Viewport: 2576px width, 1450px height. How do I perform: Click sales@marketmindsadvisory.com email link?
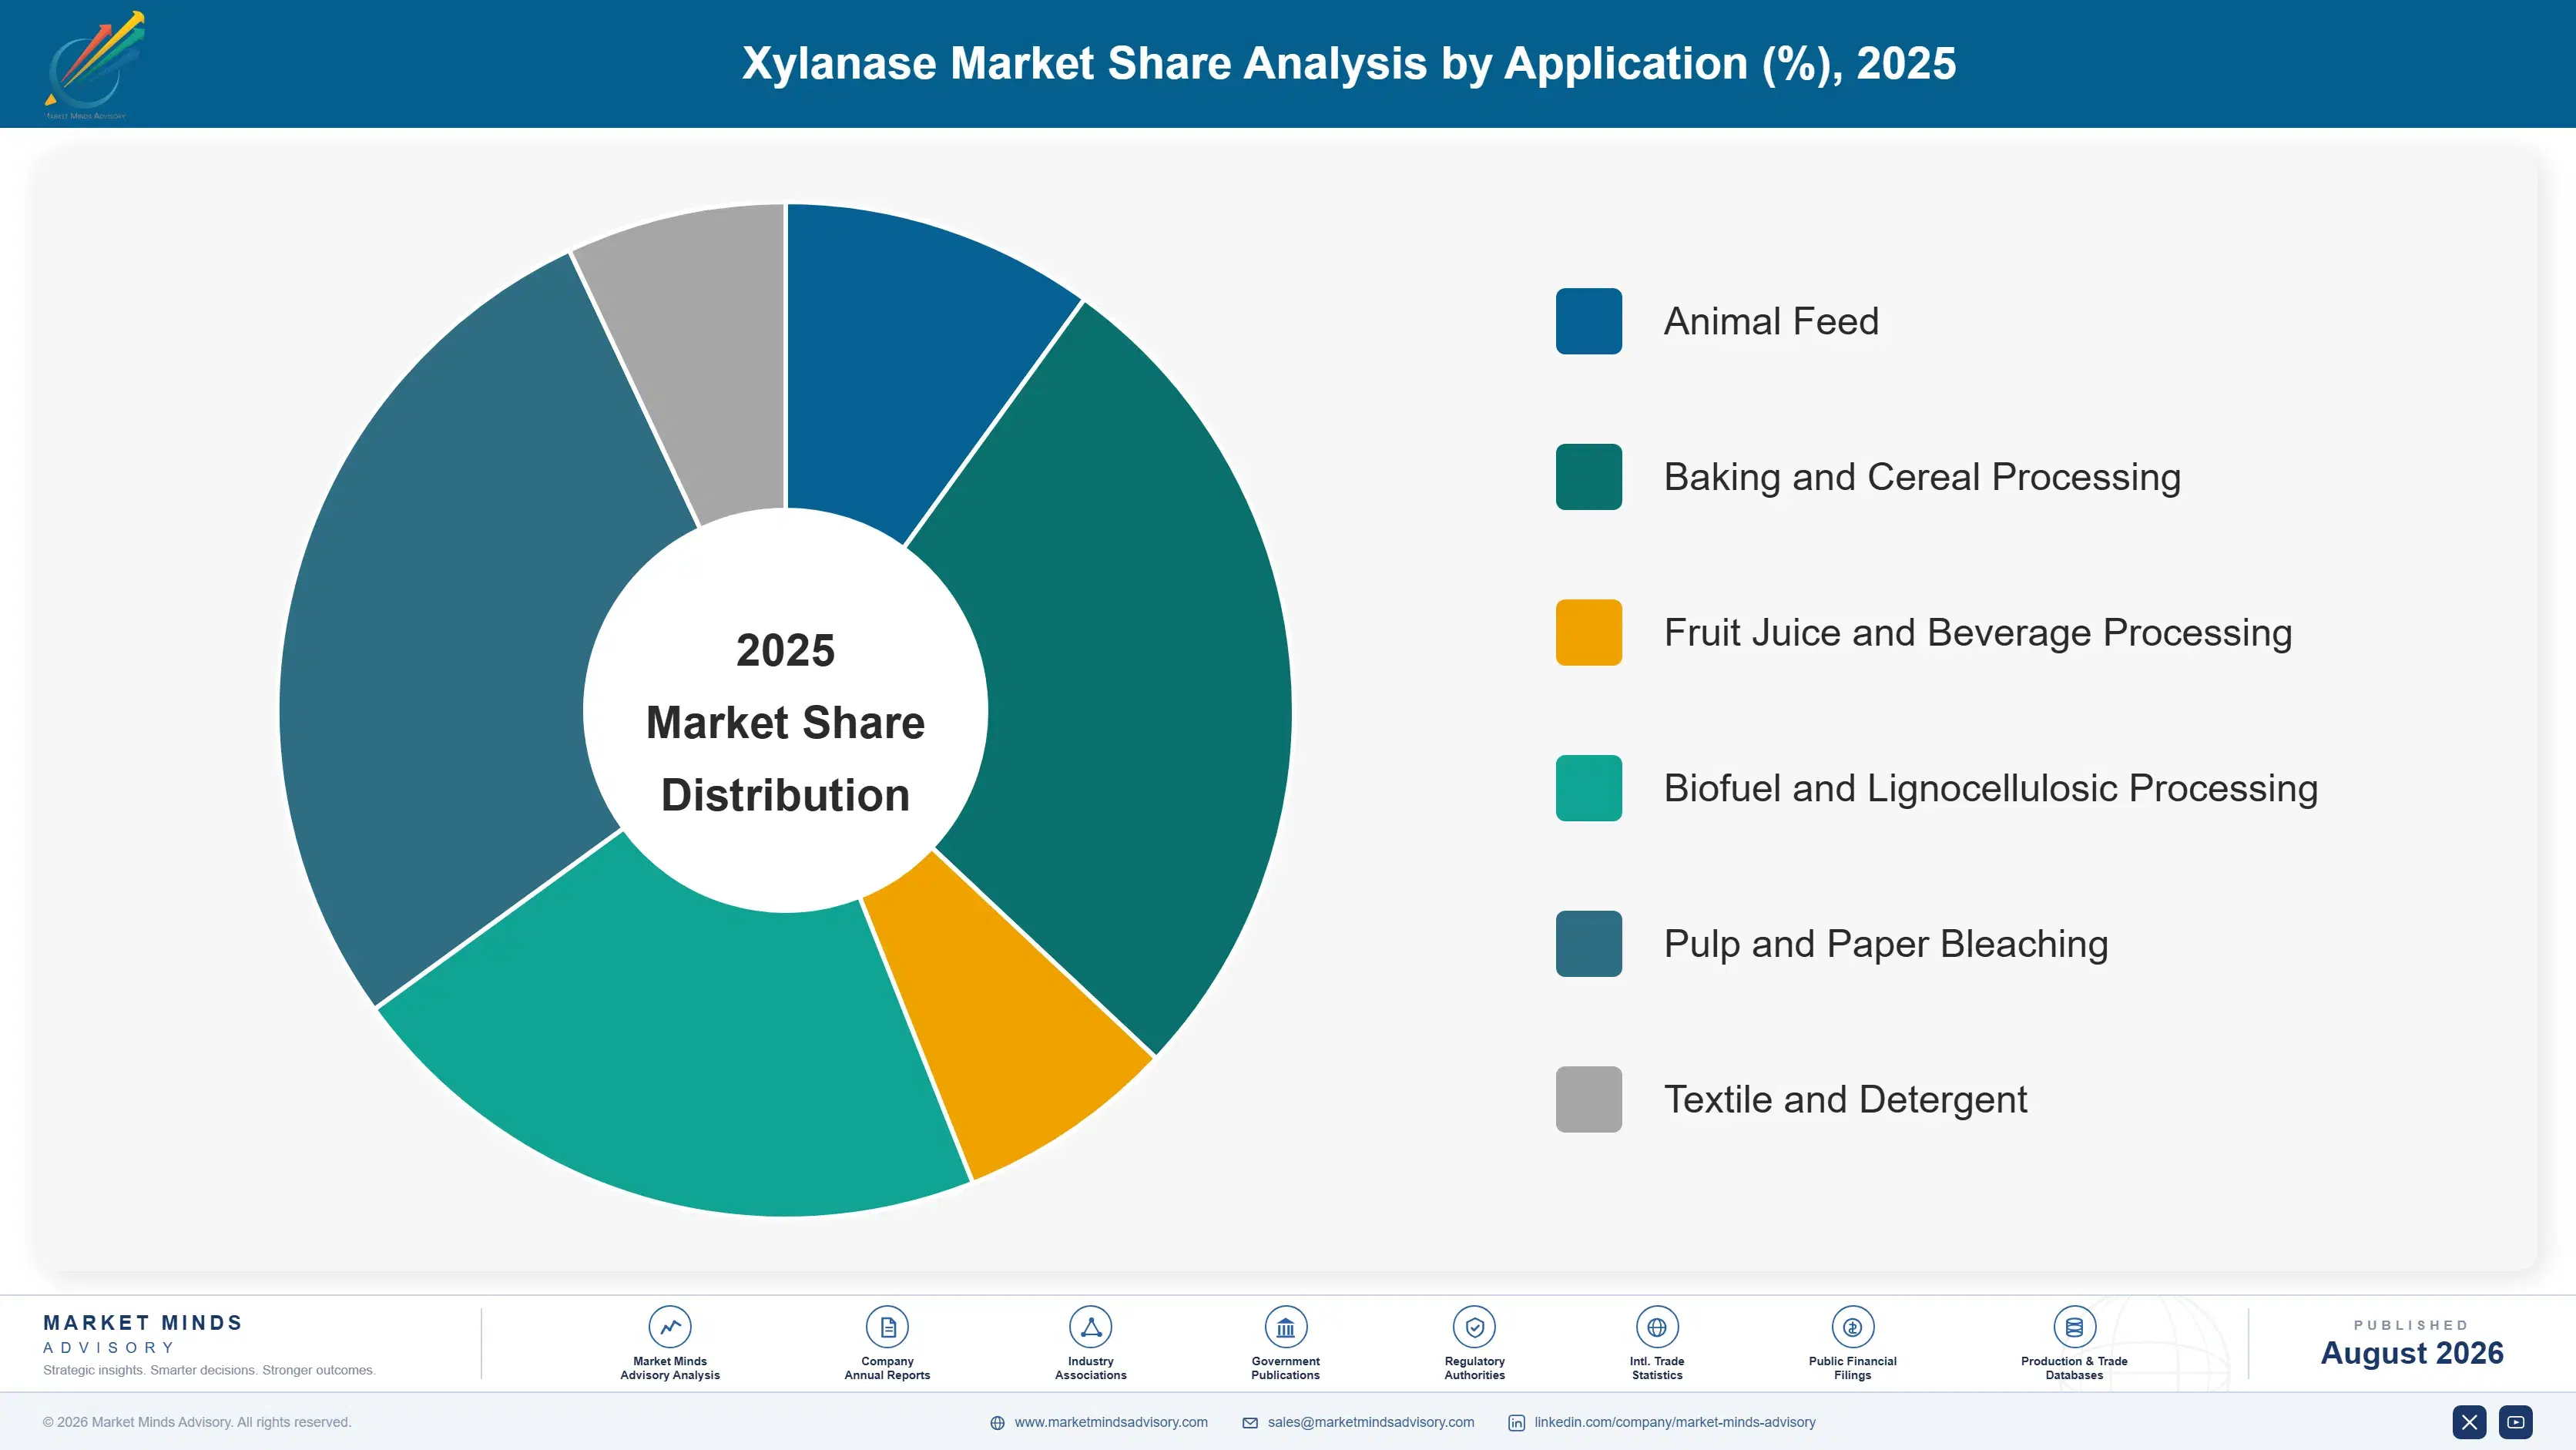[x=1371, y=1422]
